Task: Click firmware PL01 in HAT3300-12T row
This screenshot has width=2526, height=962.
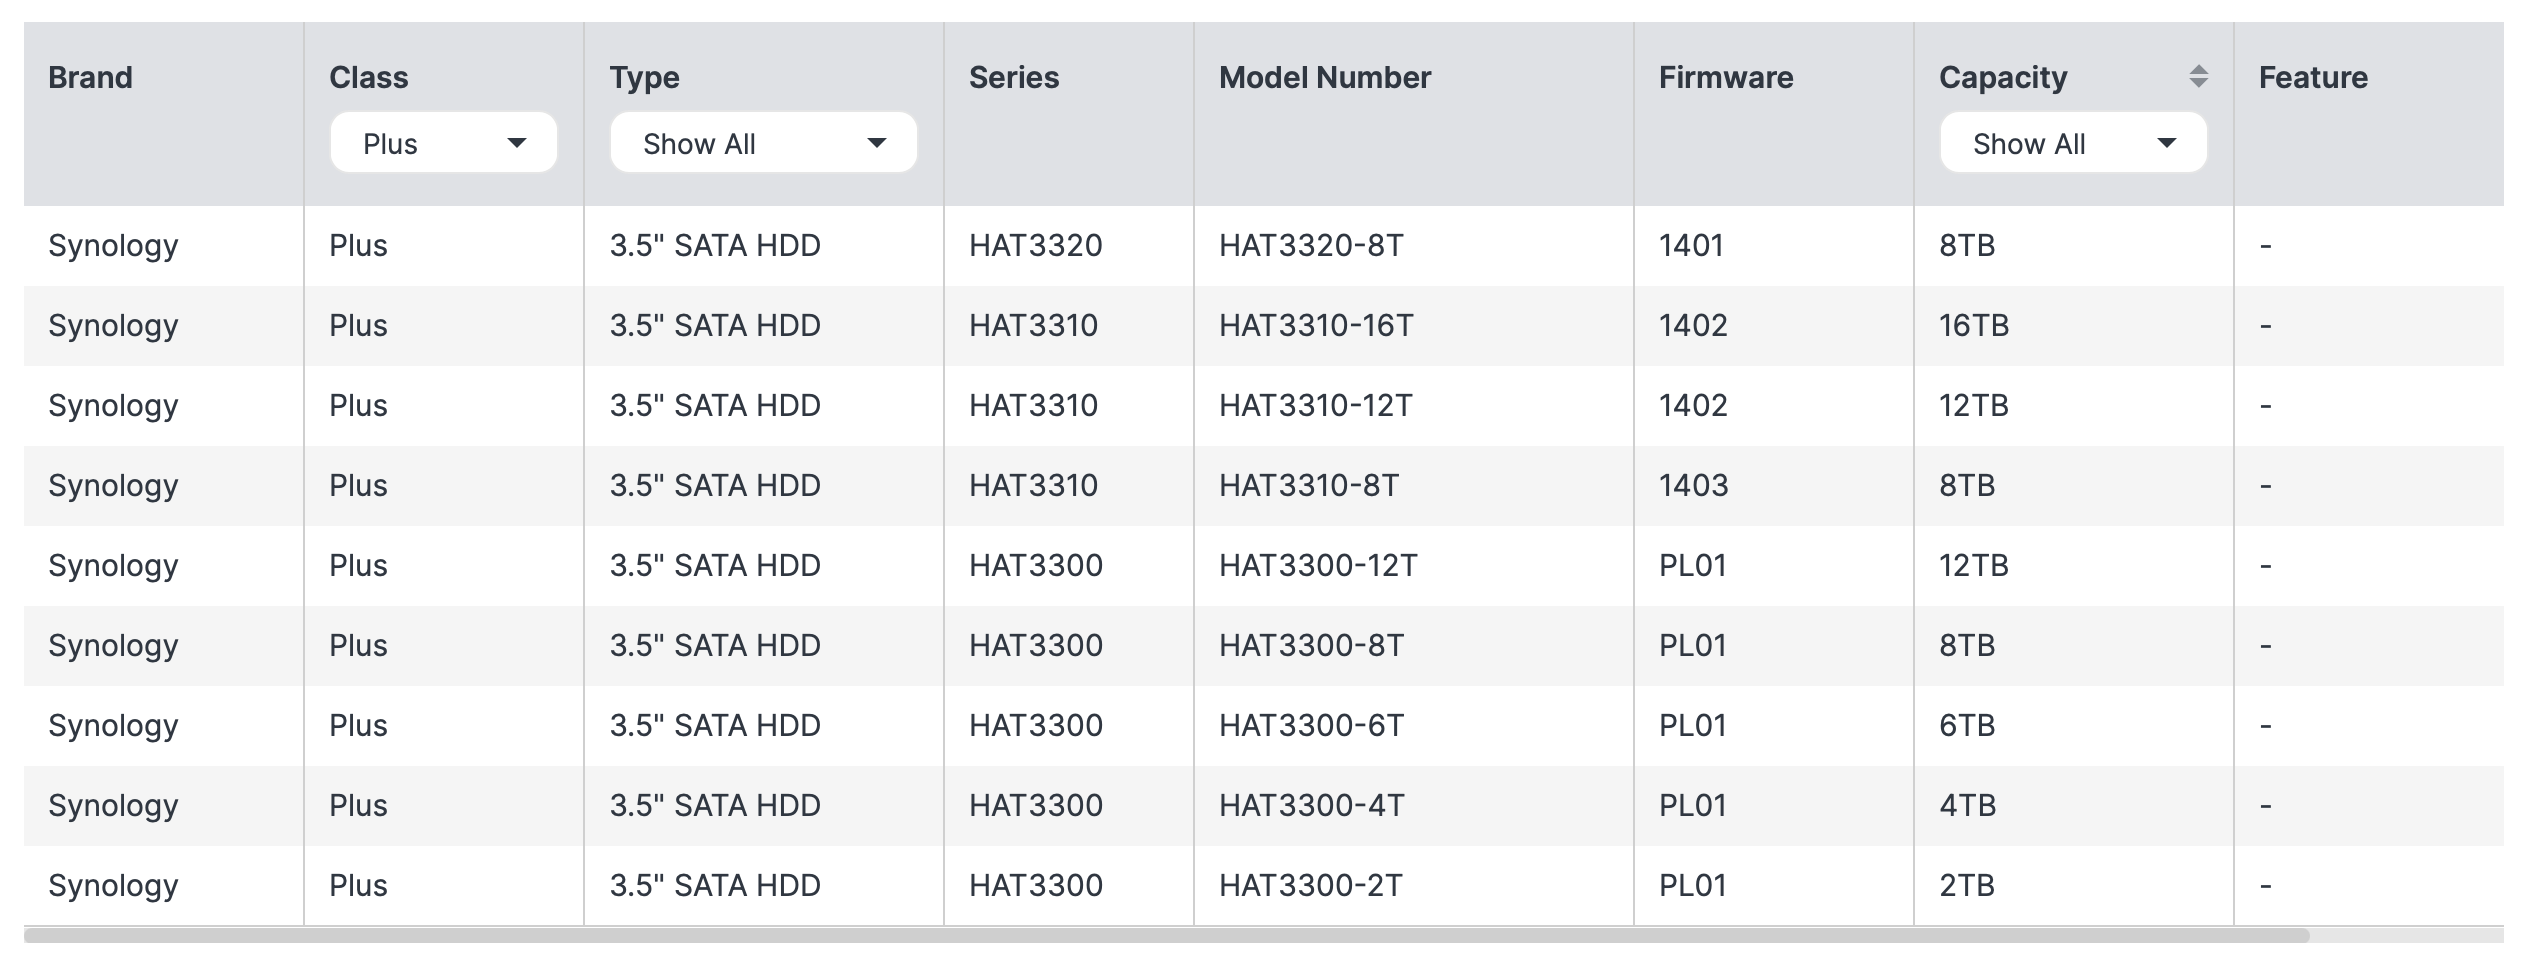Action: point(1693,565)
